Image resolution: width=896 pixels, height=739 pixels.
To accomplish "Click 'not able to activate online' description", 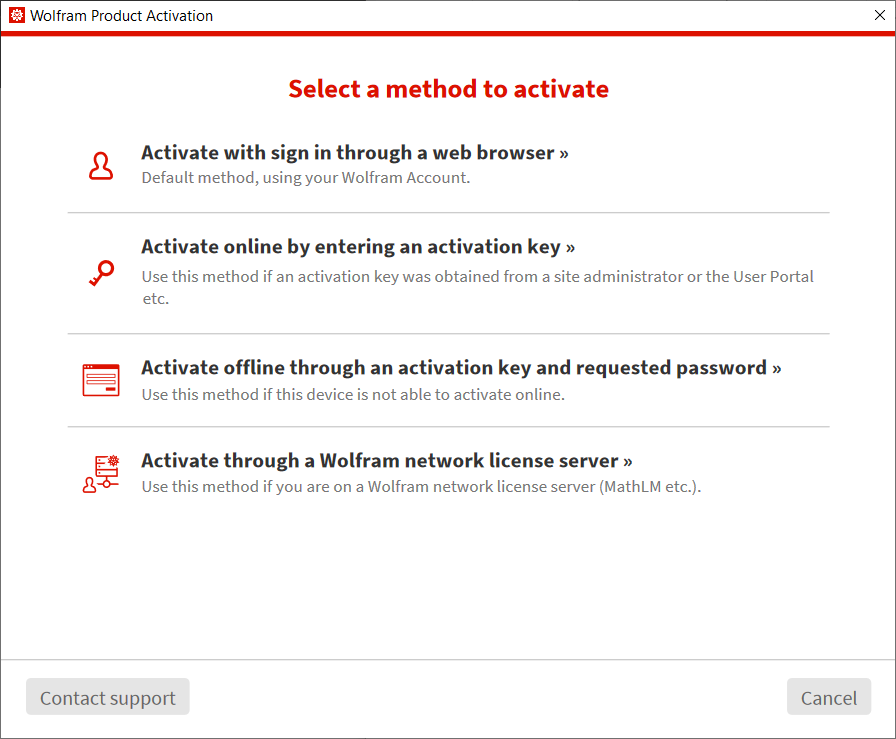I will coord(353,395).
